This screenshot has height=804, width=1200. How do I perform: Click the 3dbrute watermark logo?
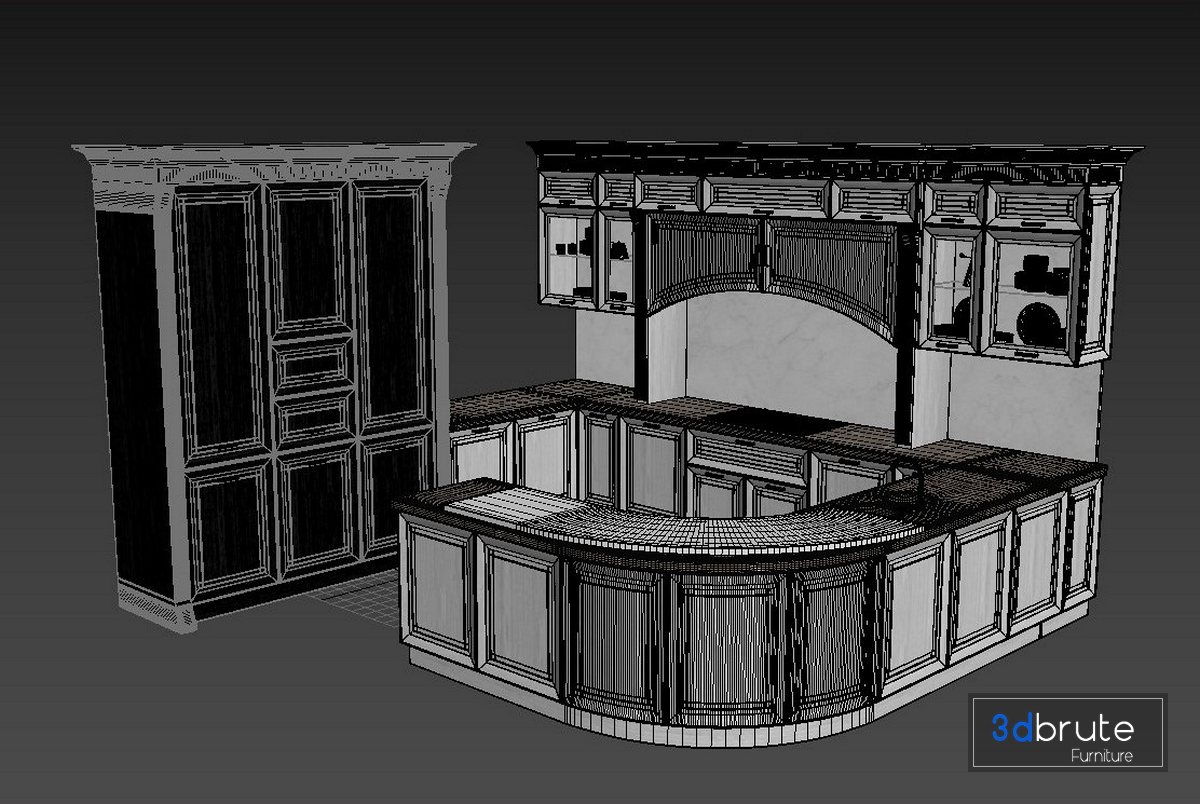tap(1066, 729)
